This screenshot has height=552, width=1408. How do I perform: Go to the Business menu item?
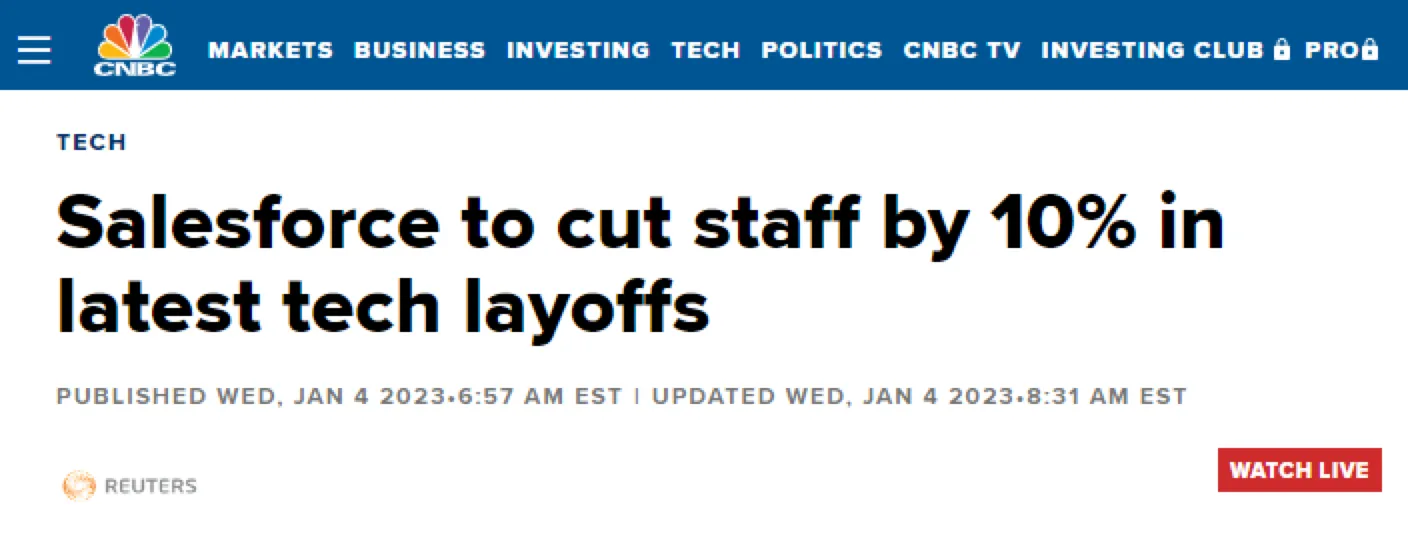[x=419, y=50]
